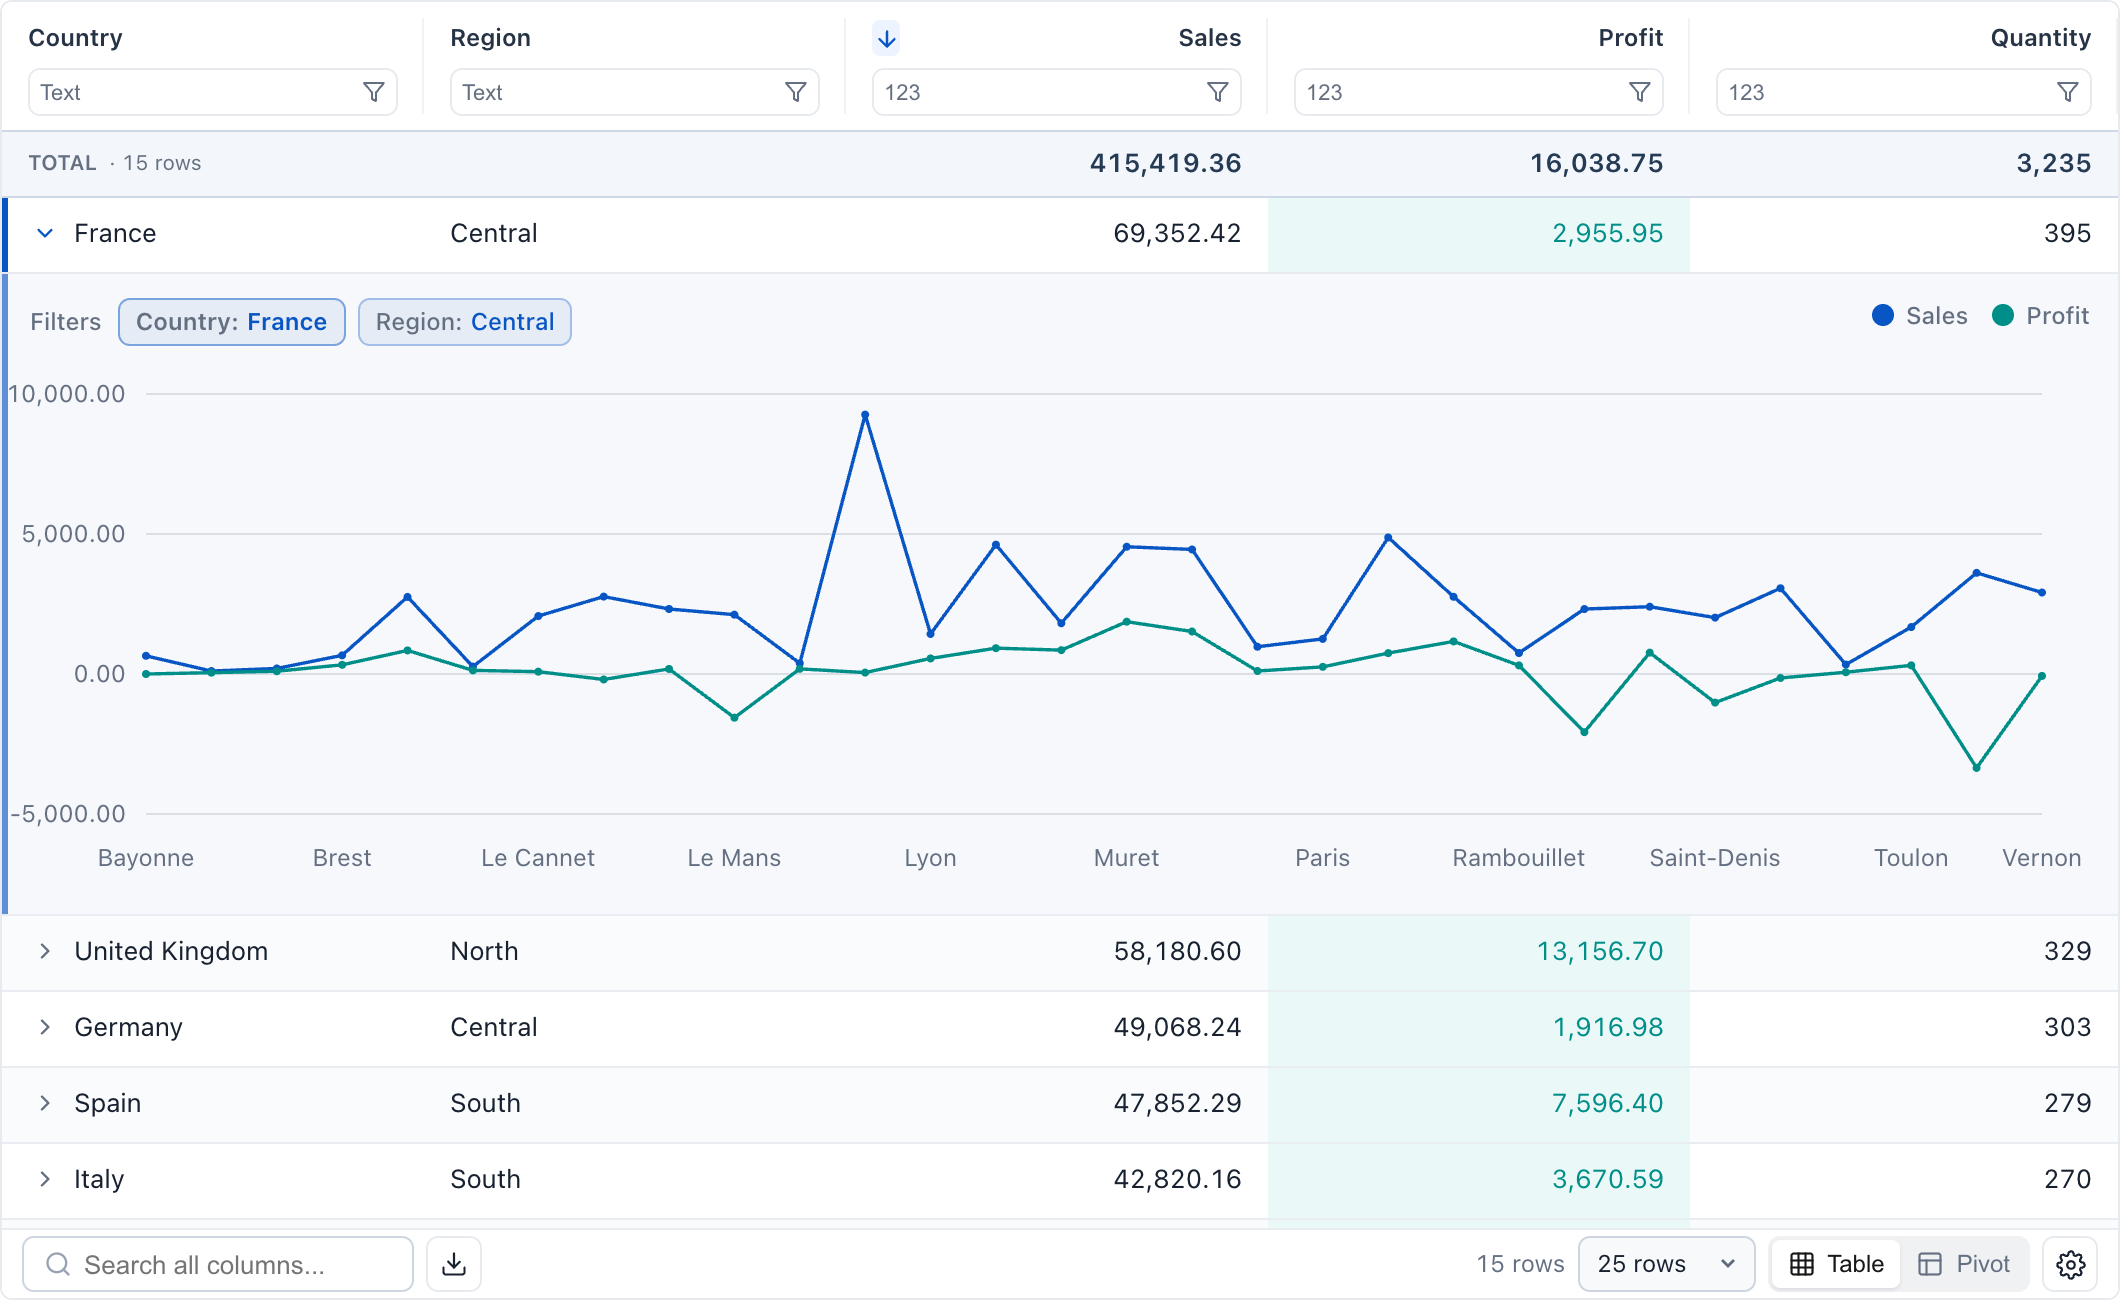The height and width of the screenshot is (1300, 2120).
Task: Sort by the Profit column header
Action: (x=1631, y=38)
